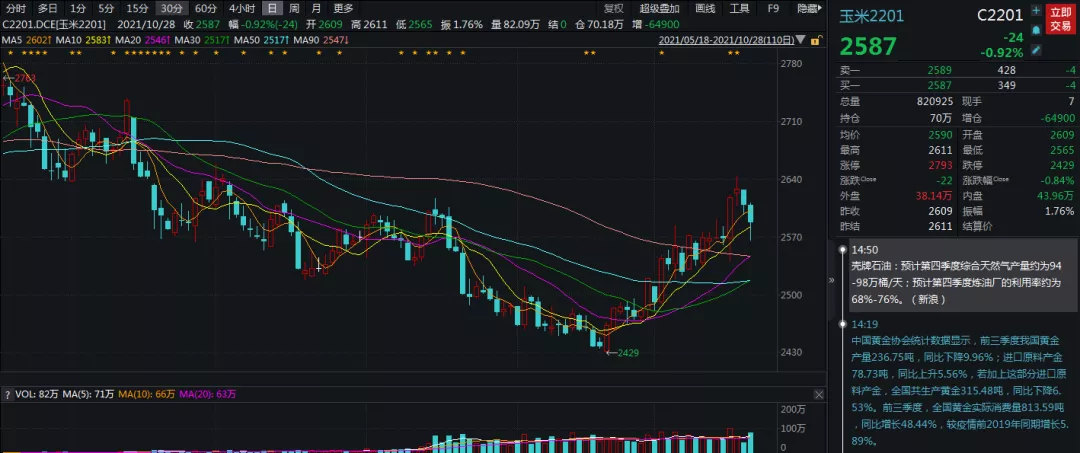This screenshot has height=453, width=1080.
Task: Click the MA30 indicator label
Action: (x=202, y=41)
